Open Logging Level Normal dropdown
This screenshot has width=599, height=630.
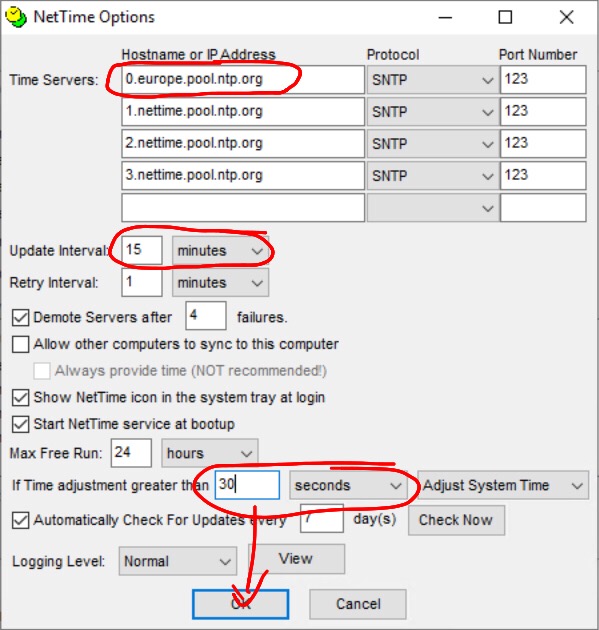(x=178, y=561)
